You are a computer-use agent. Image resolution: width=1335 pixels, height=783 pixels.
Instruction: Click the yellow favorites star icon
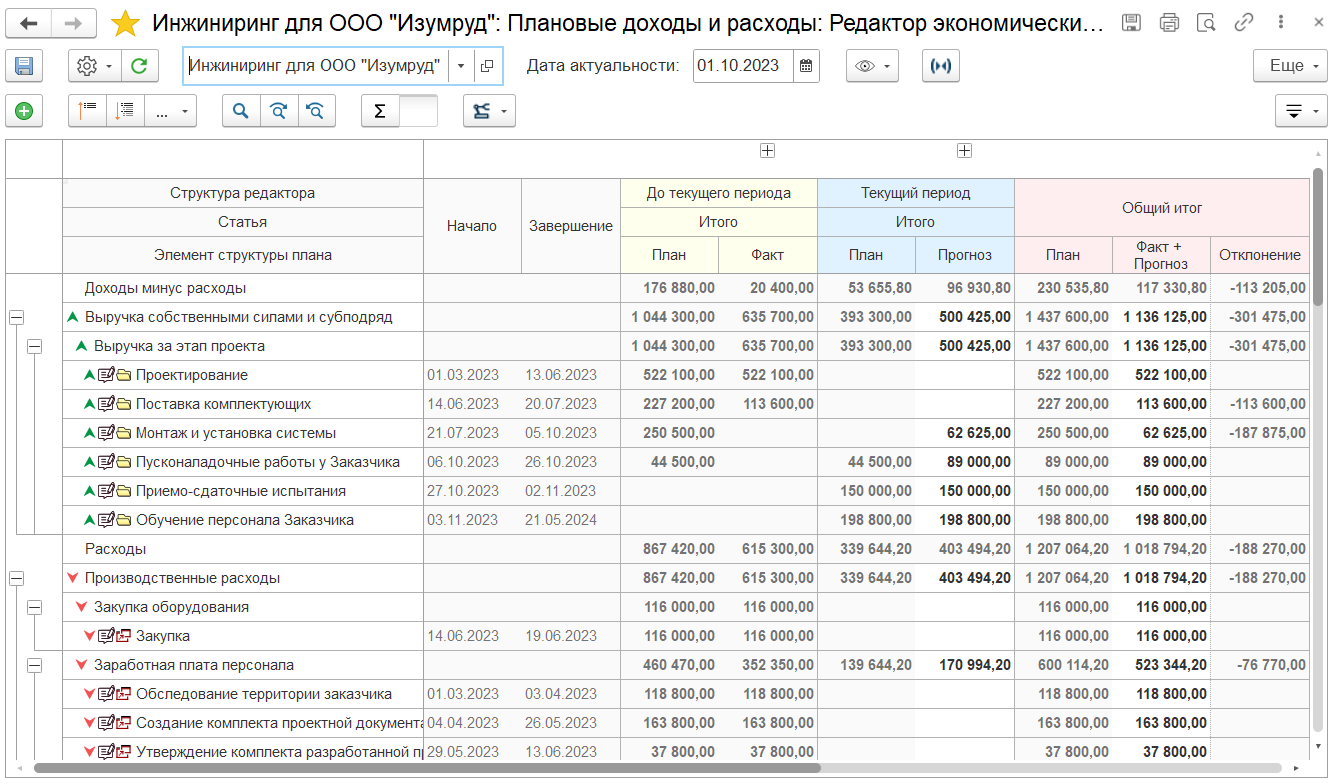click(125, 23)
